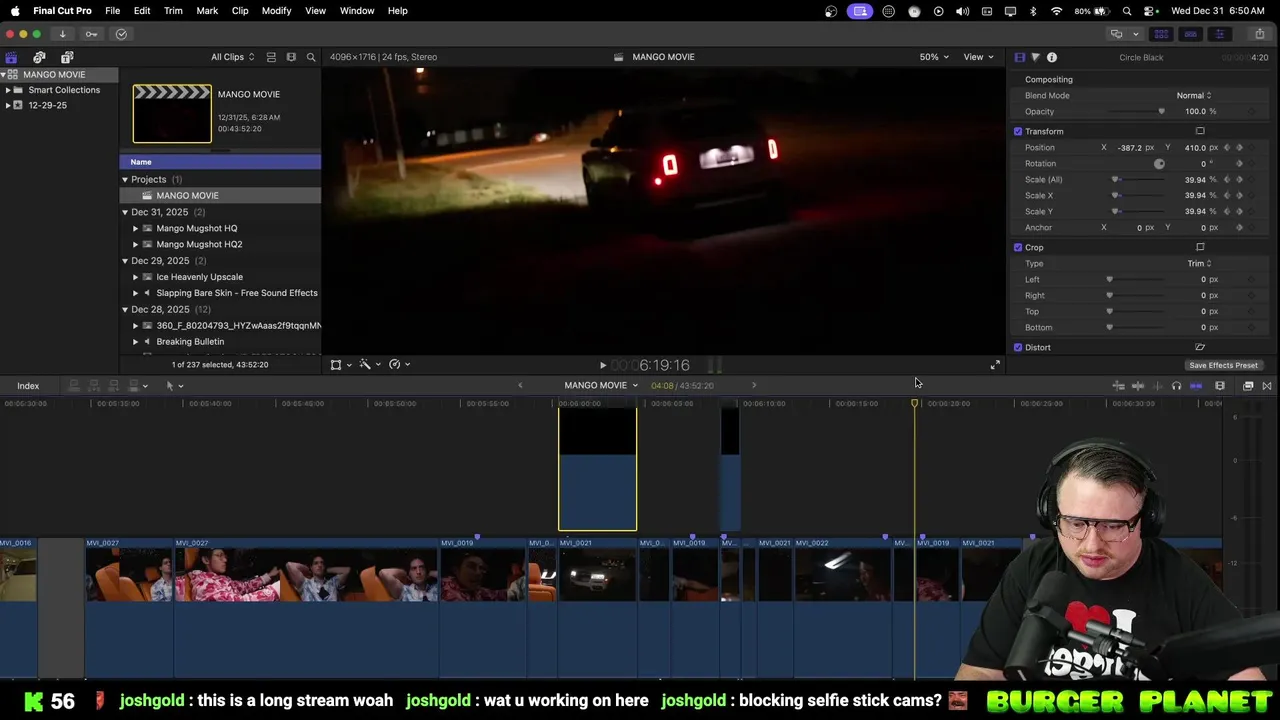Enter full screen viewer playback

pyautogui.click(x=995, y=366)
